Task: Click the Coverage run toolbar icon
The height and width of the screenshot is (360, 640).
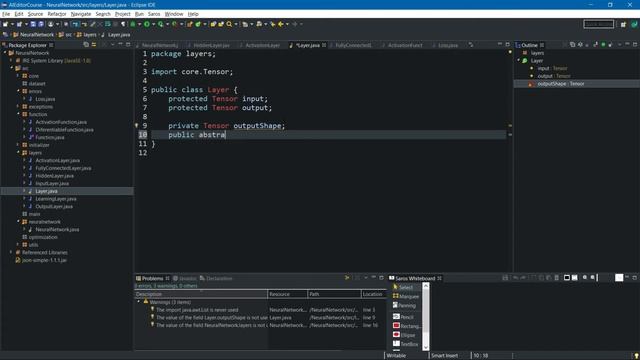Action: (161, 24)
